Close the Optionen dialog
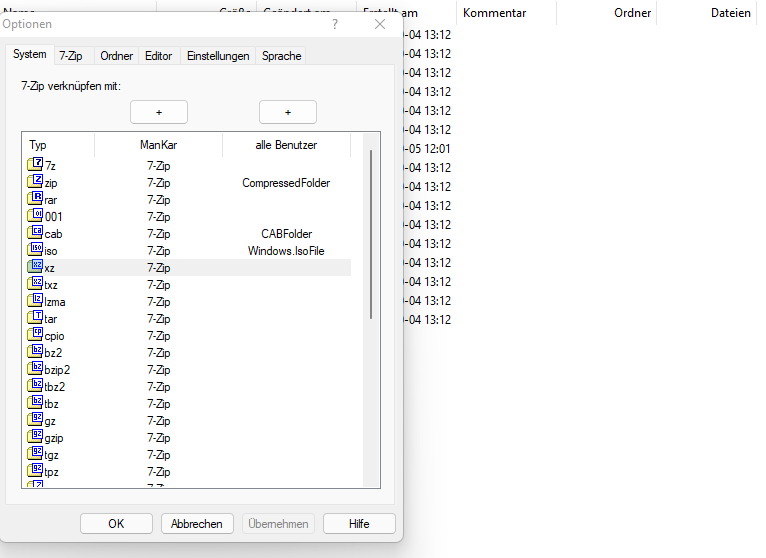Image resolution: width=766 pixels, height=558 pixels. [380, 24]
